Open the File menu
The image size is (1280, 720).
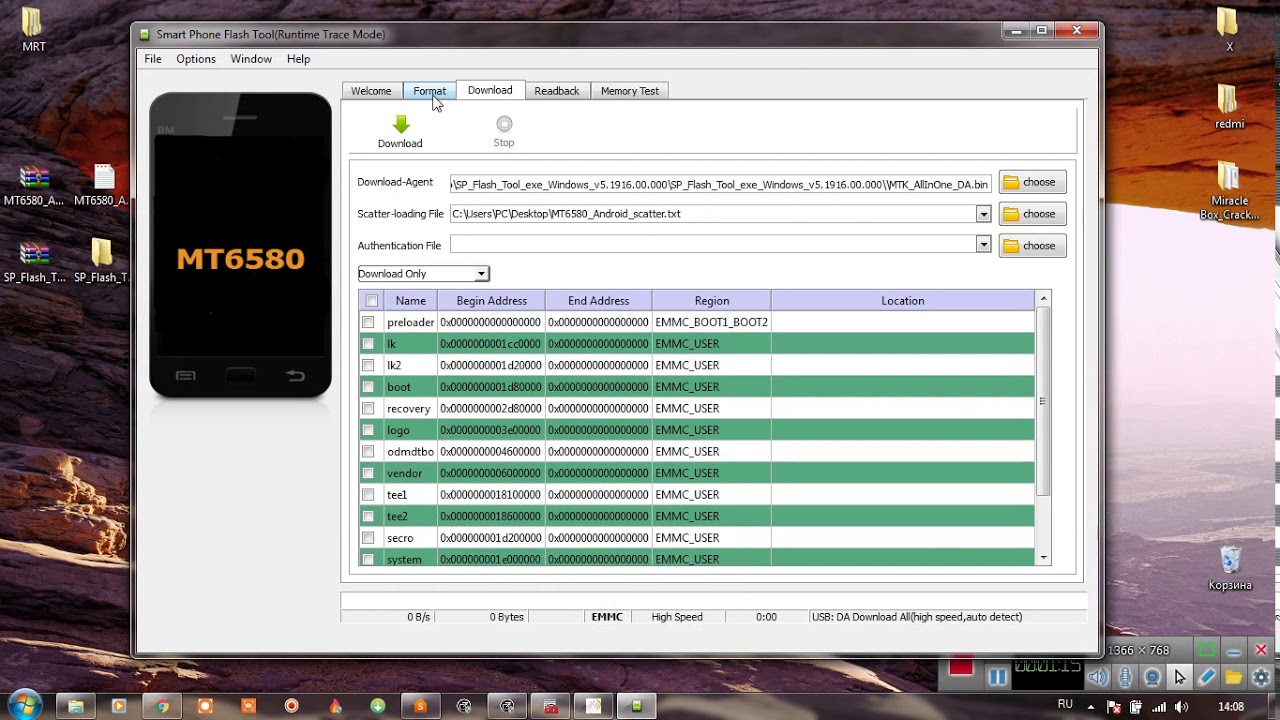click(153, 59)
